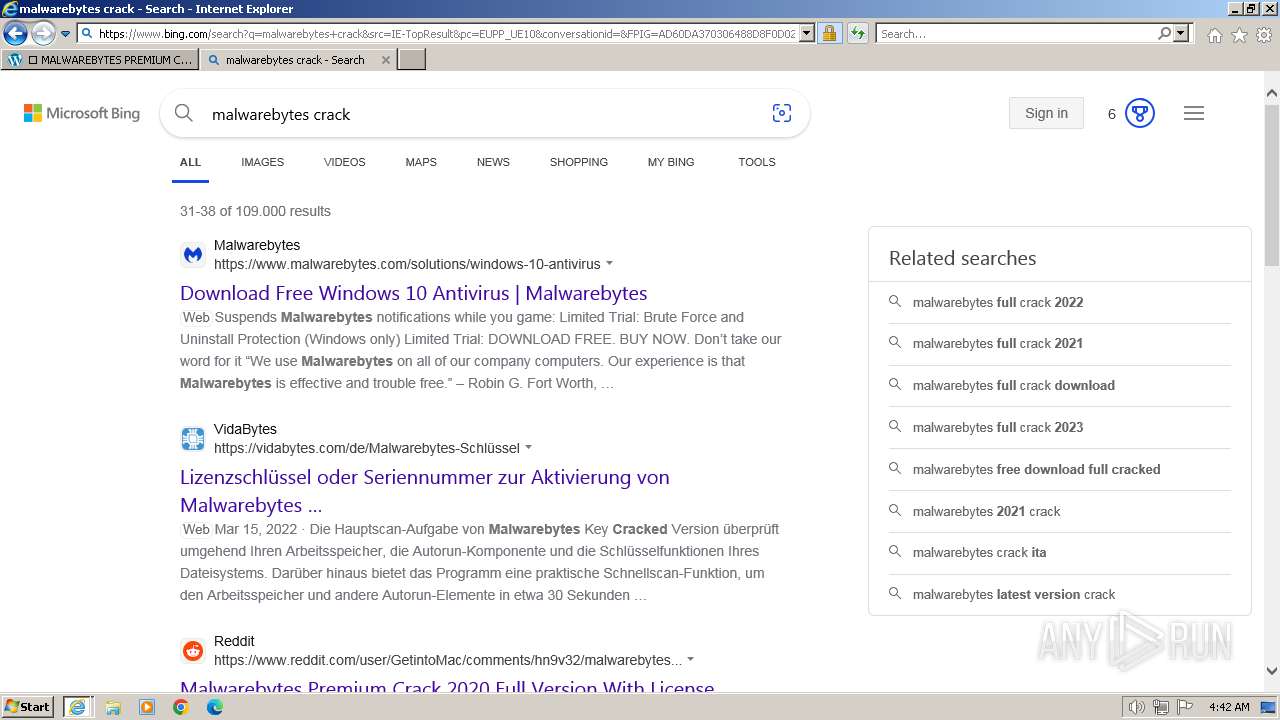Launch Google Chrome from the taskbar
The height and width of the screenshot is (720, 1280).
[x=180, y=707]
